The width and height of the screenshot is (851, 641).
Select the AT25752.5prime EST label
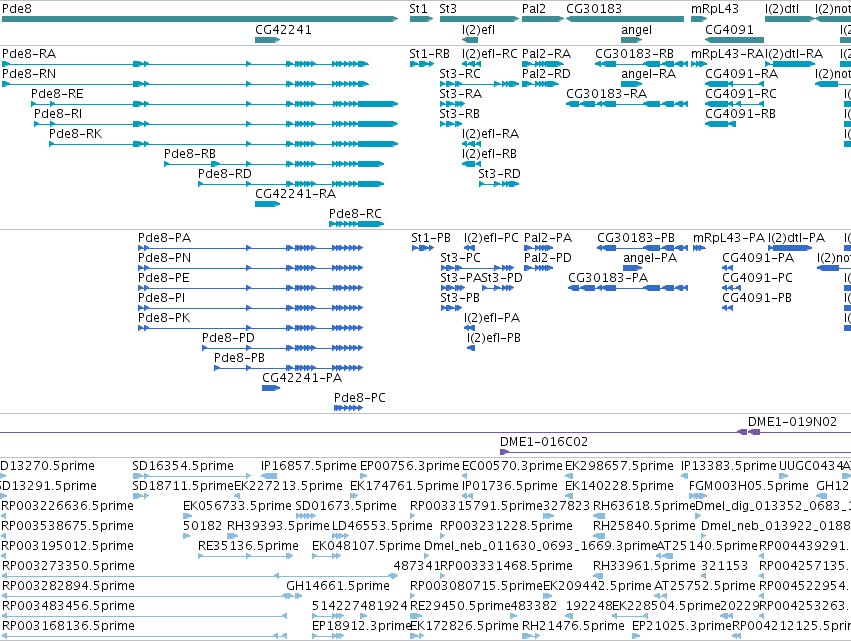[x=704, y=586]
